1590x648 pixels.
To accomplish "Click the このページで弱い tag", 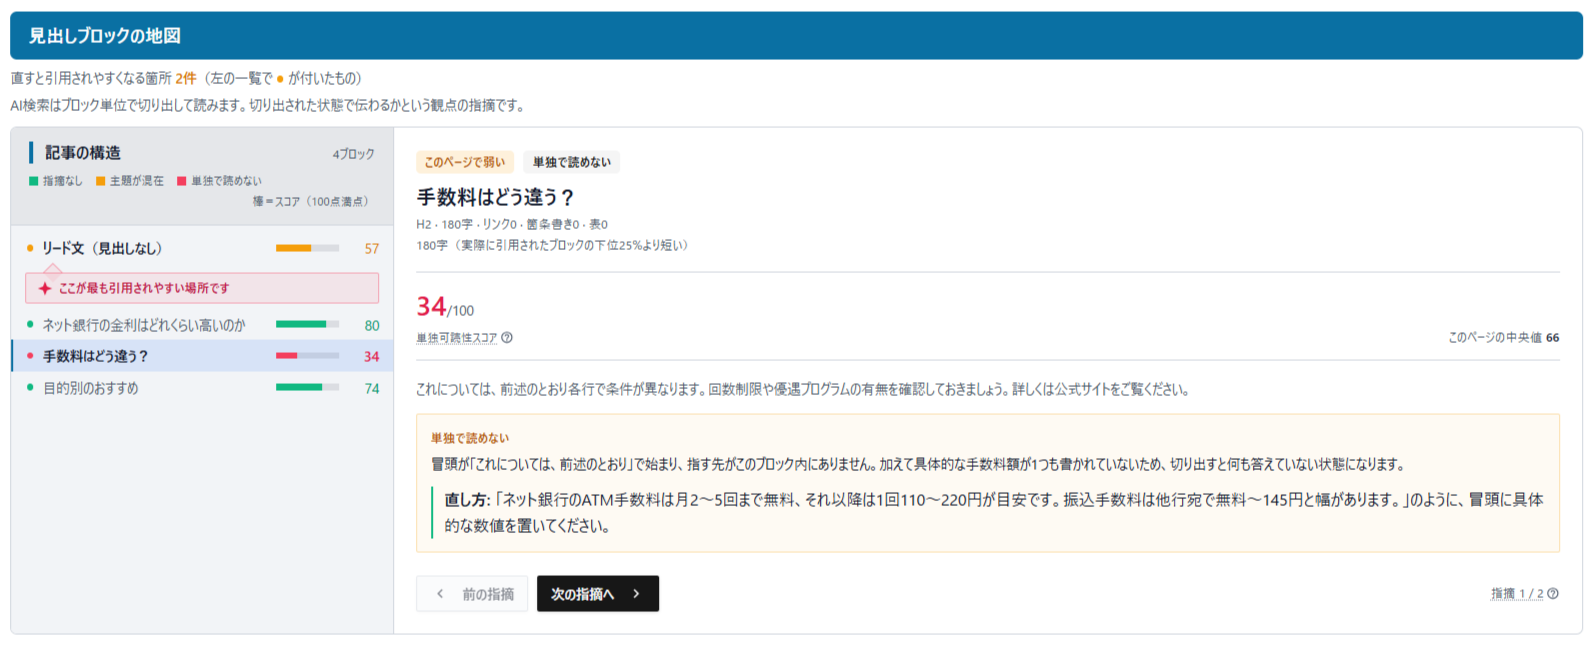I will [465, 162].
